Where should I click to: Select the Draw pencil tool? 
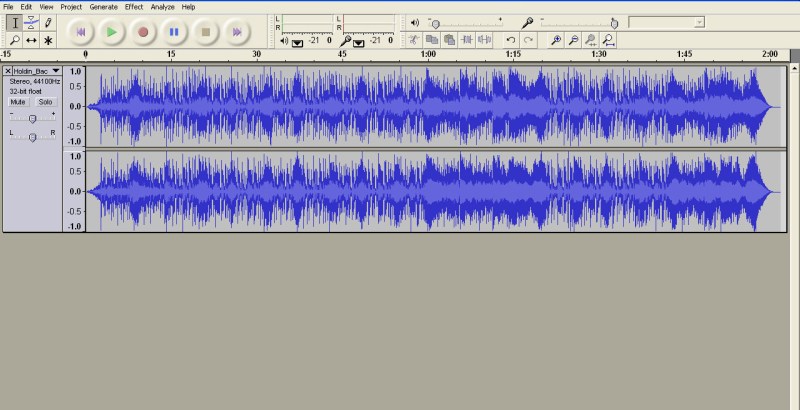click(48, 23)
